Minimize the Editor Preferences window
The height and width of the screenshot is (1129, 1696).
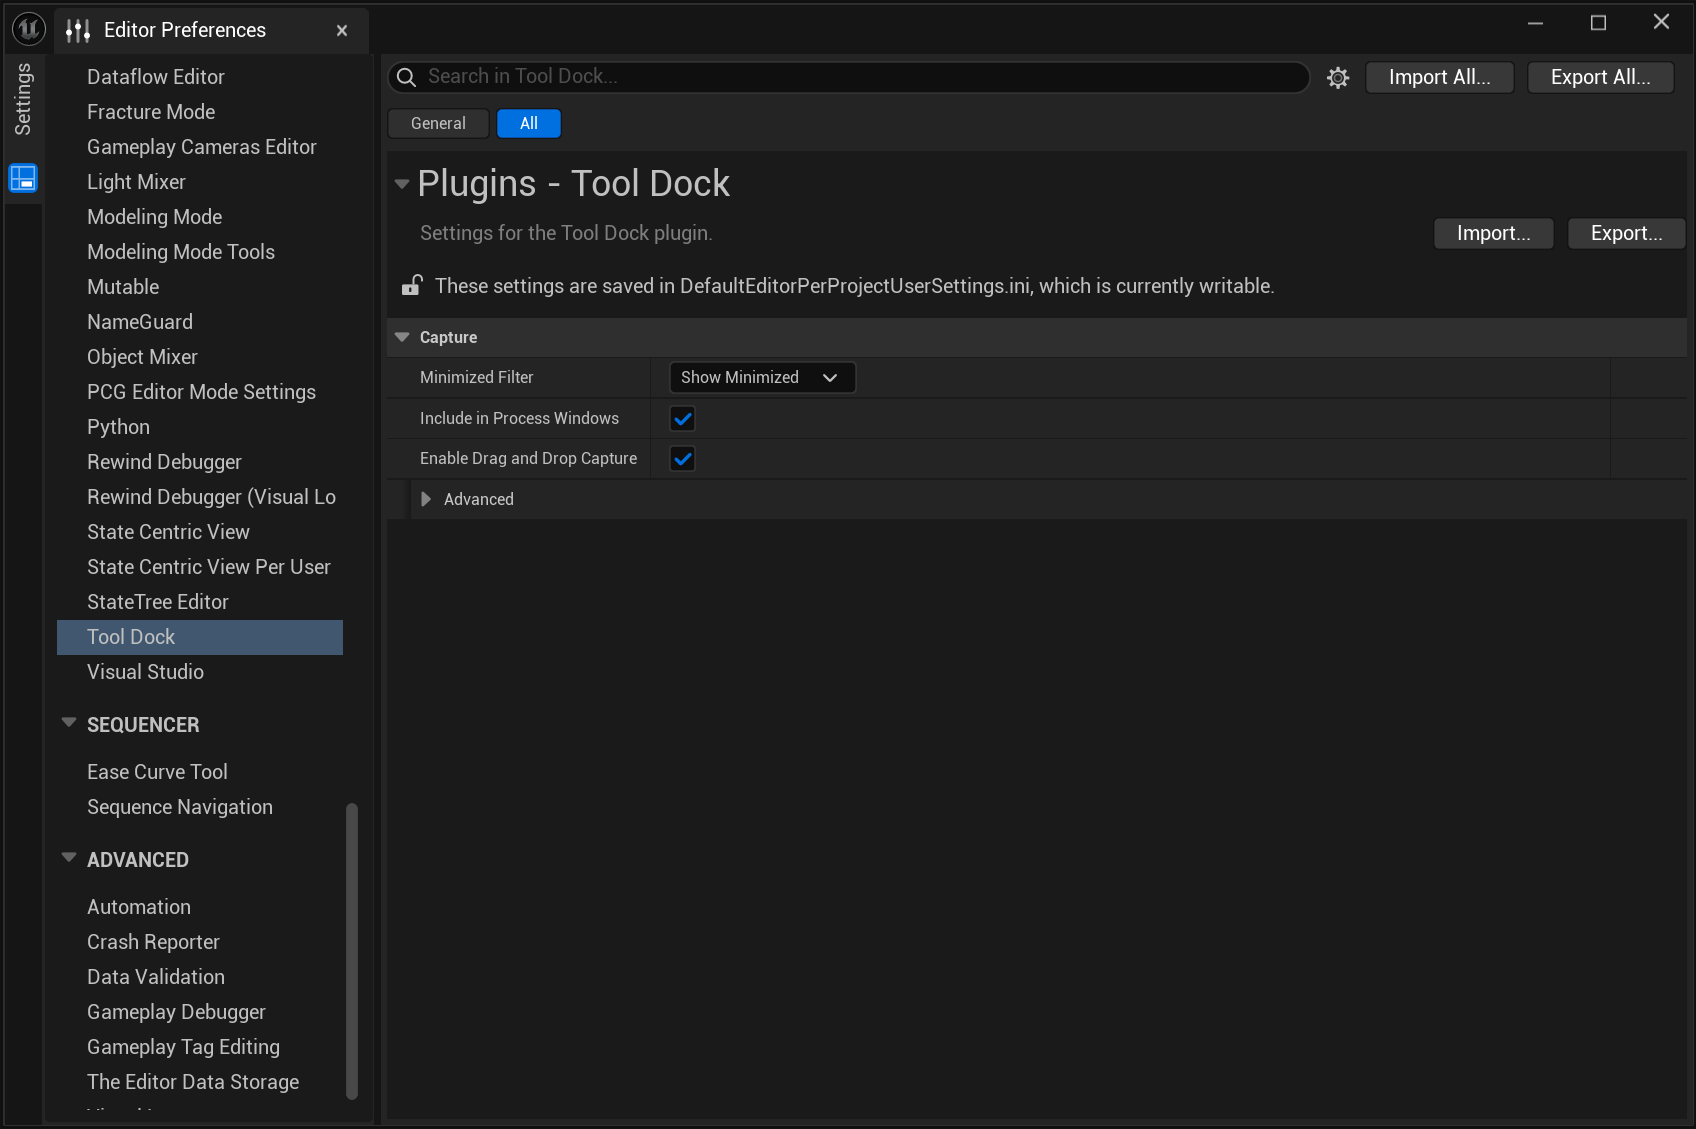1536,23
